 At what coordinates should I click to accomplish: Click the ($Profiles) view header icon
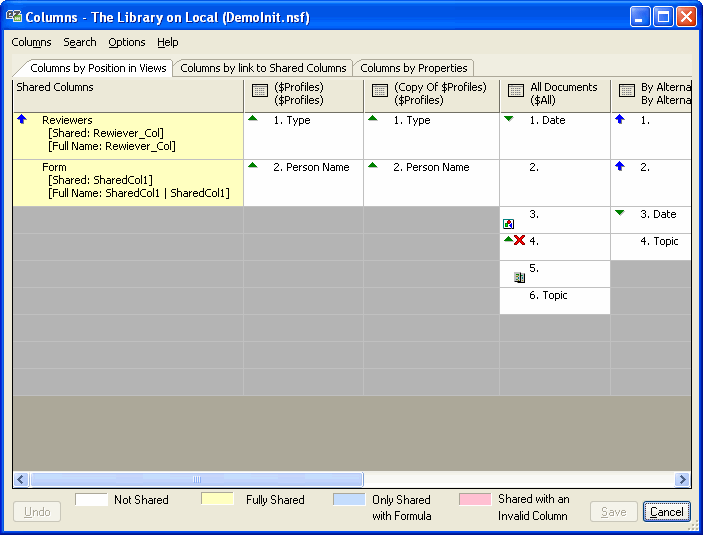[259, 91]
